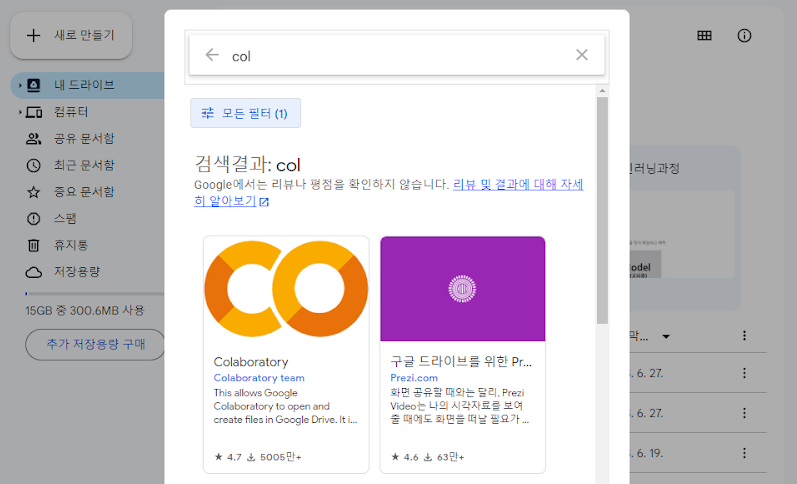Select 내 드라이브 in the sidebar
The image size is (797, 484).
[89, 85]
